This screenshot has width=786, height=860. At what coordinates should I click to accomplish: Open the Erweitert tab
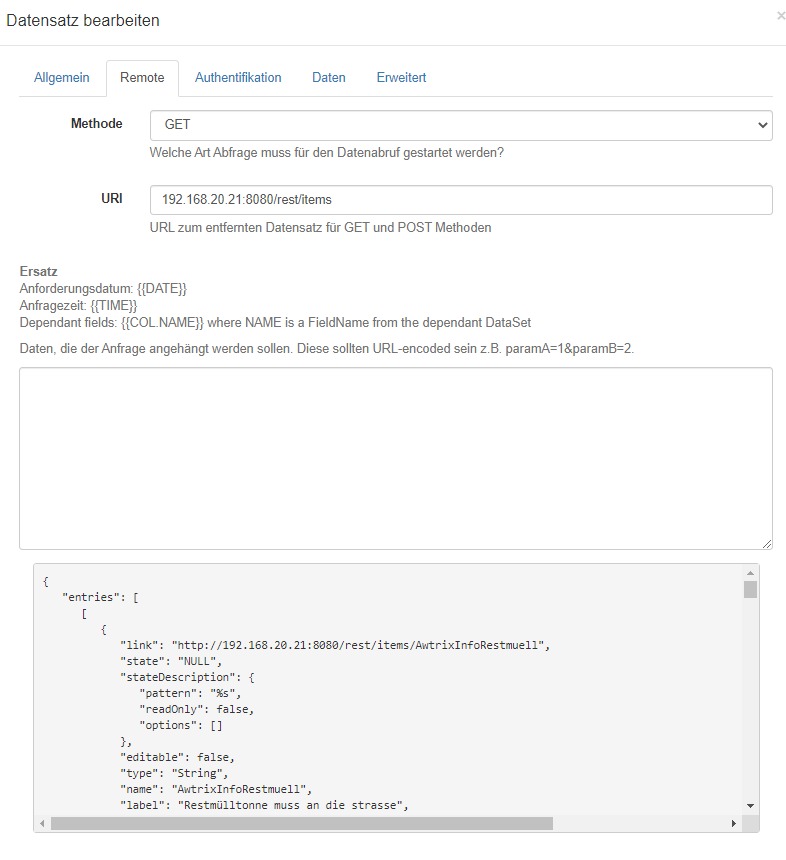coord(401,77)
